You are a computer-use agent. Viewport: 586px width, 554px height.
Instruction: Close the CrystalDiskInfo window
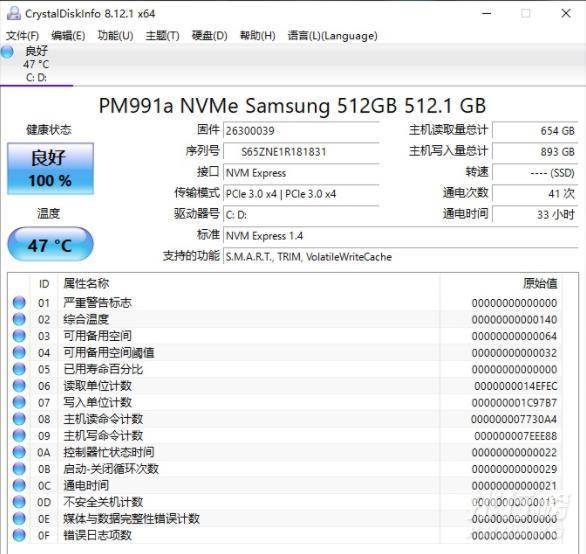click(x=566, y=13)
